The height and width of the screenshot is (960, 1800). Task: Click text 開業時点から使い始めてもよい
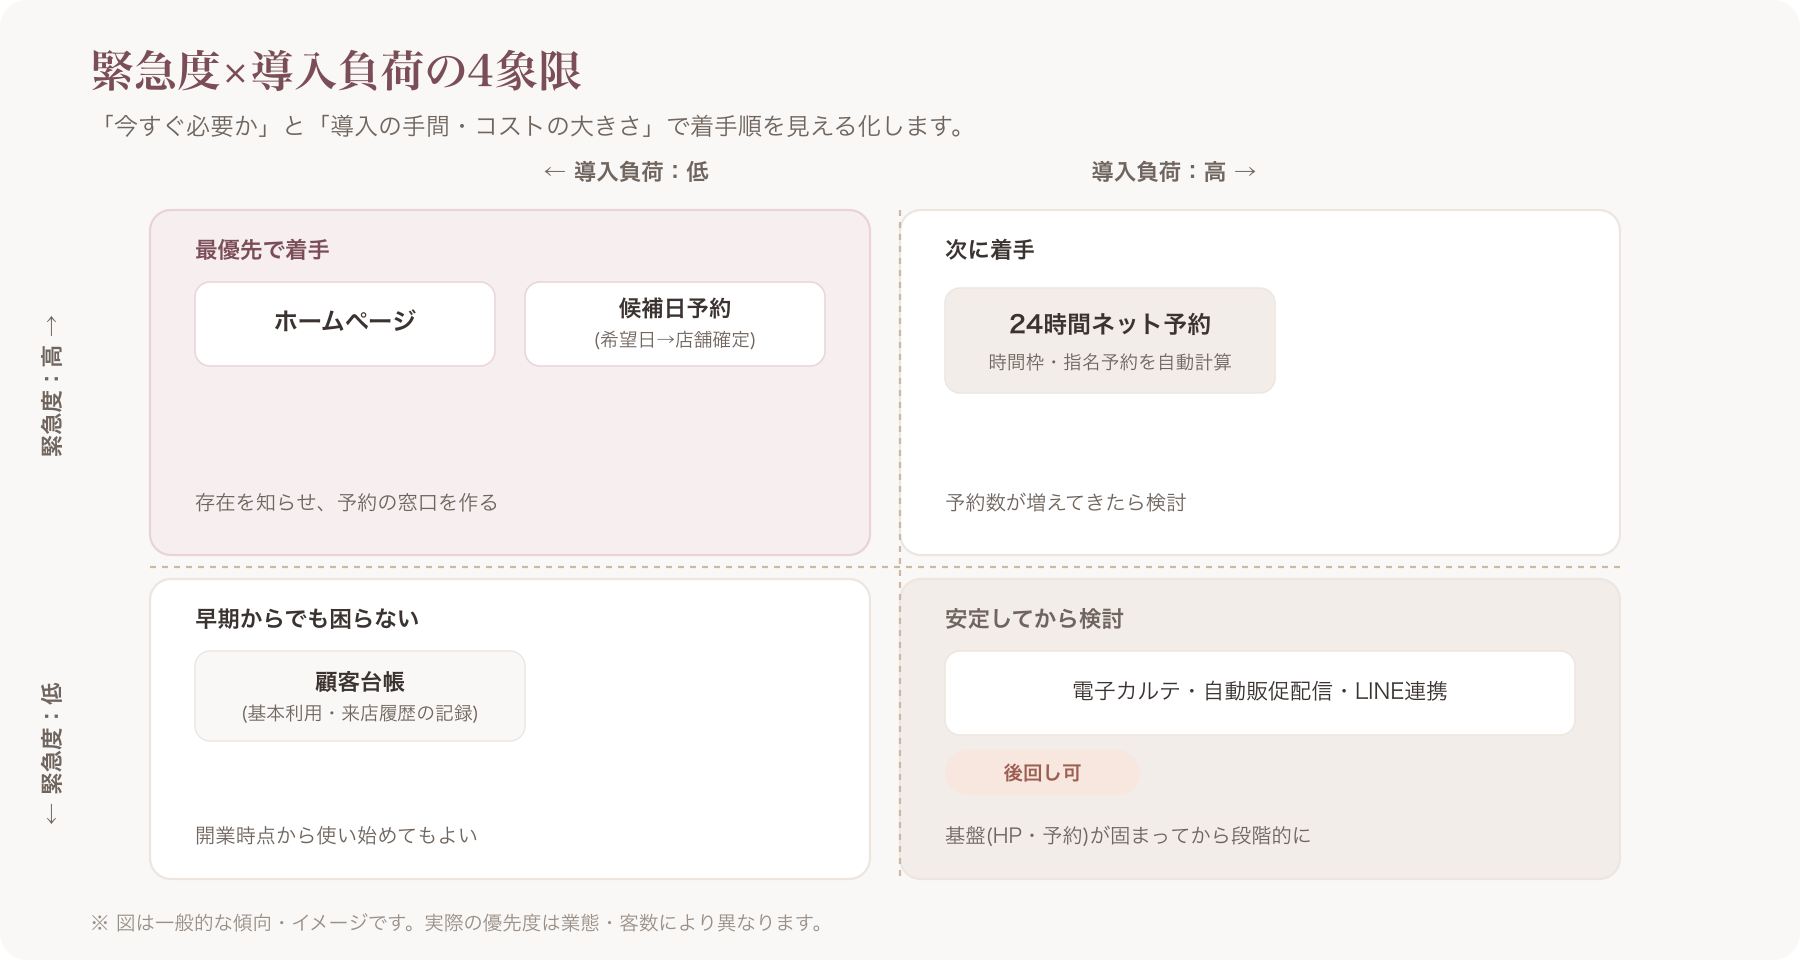[336, 835]
